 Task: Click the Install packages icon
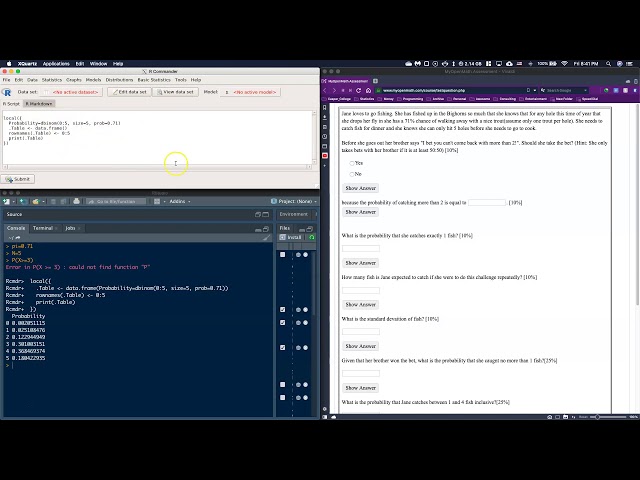(x=292, y=237)
